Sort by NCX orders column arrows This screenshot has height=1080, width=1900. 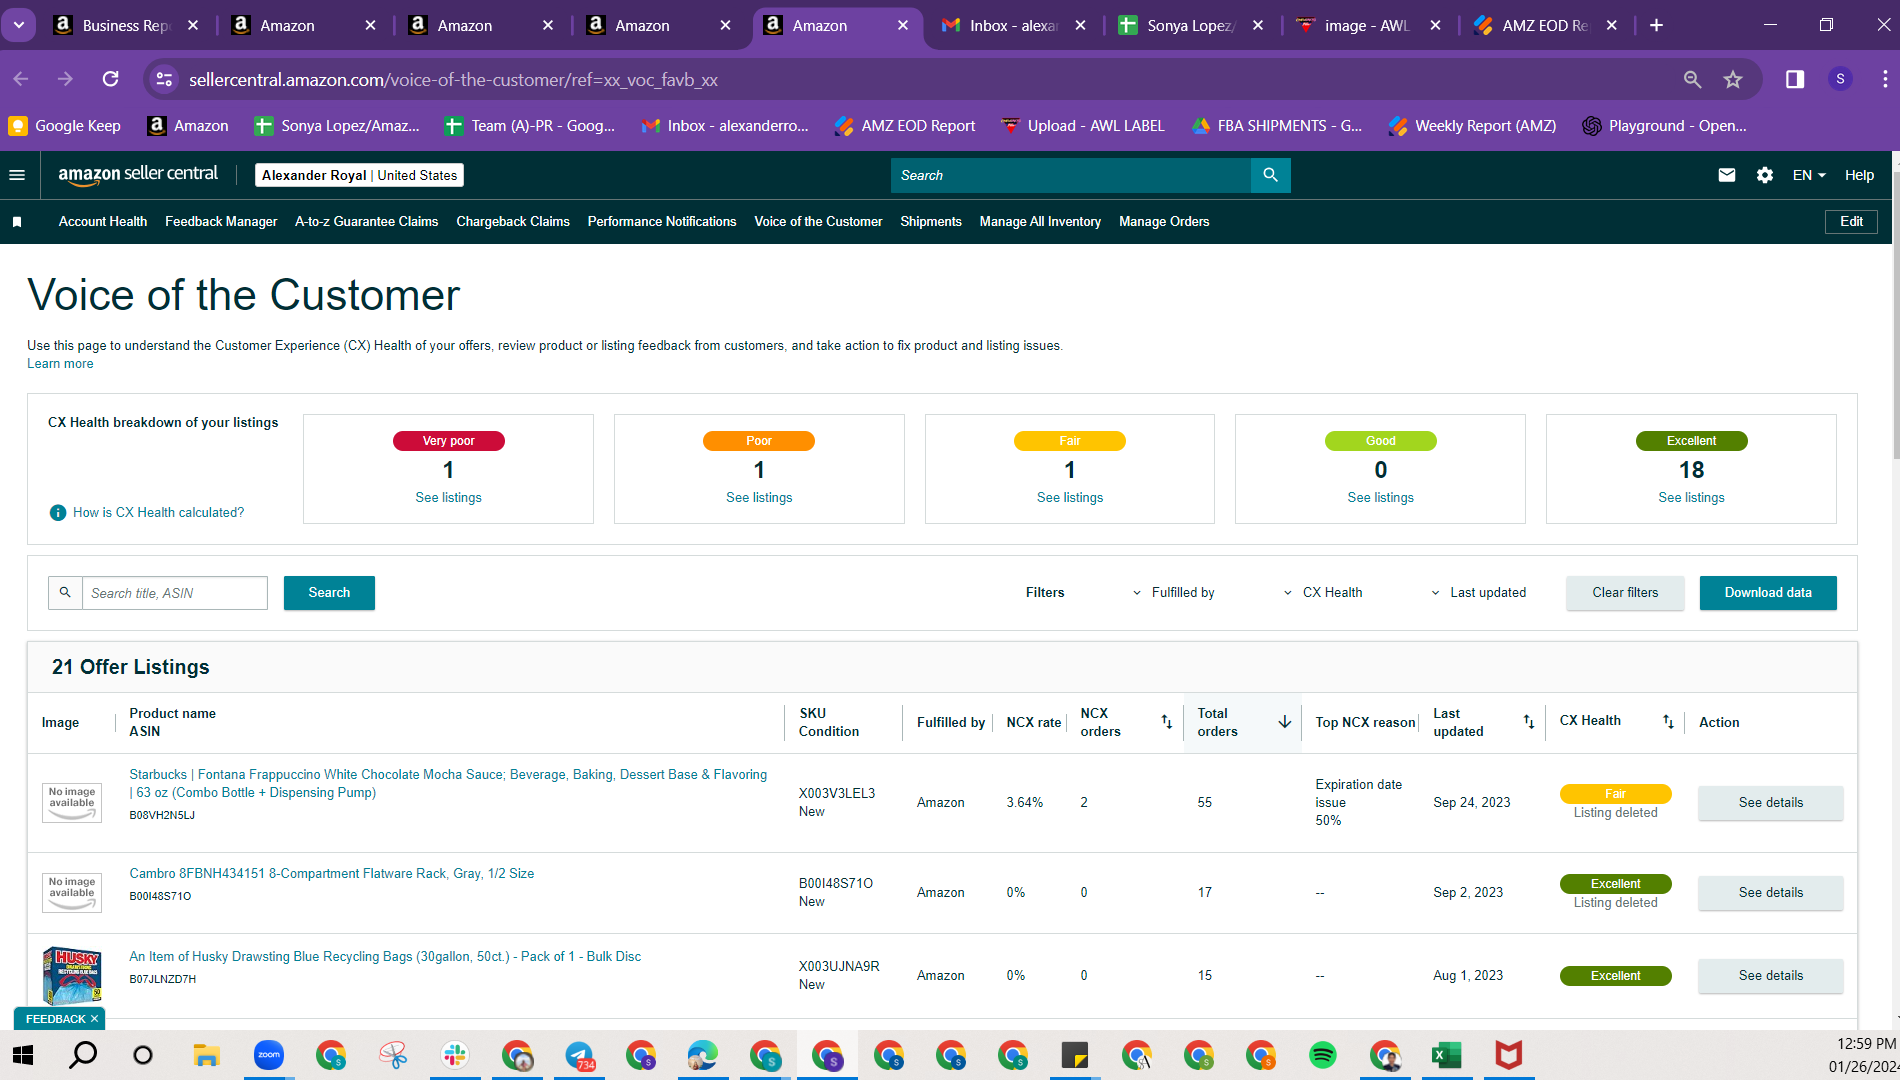pyautogui.click(x=1166, y=722)
